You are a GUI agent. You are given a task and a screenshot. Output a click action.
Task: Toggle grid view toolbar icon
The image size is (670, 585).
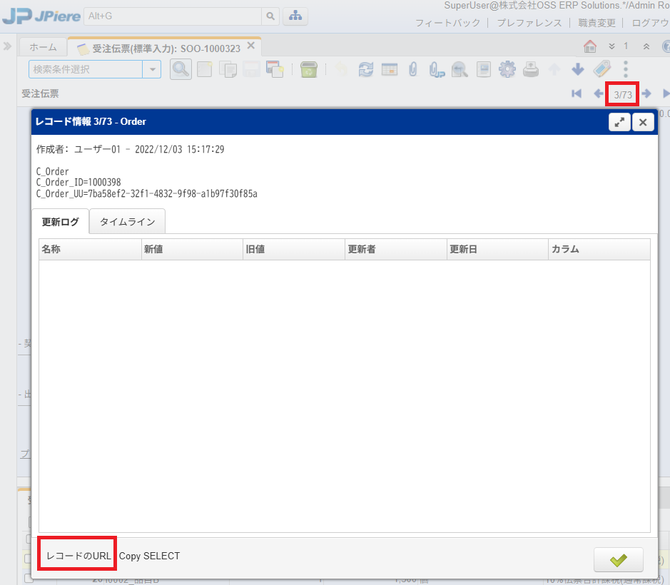click(x=389, y=69)
